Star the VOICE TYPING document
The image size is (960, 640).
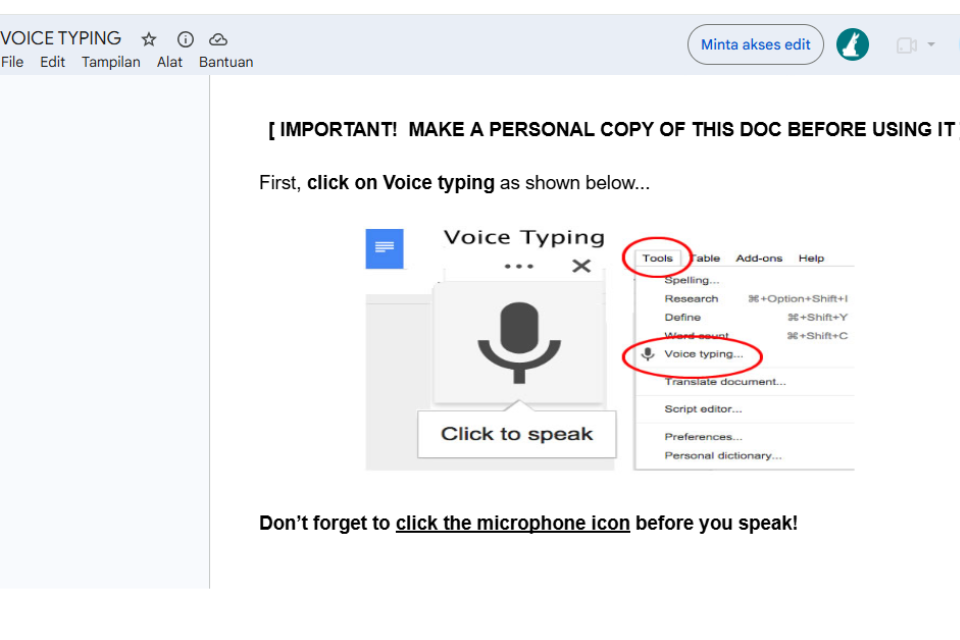coord(149,40)
